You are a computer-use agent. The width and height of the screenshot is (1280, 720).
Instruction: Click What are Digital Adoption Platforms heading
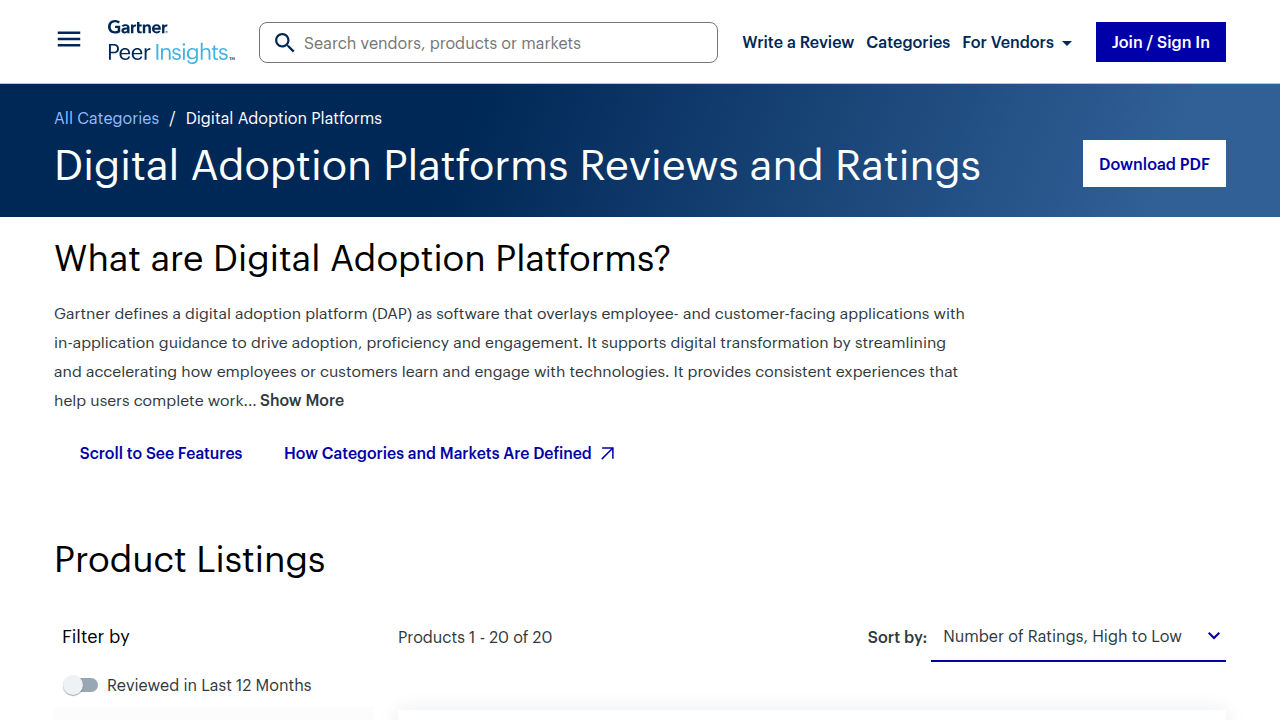click(x=362, y=259)
